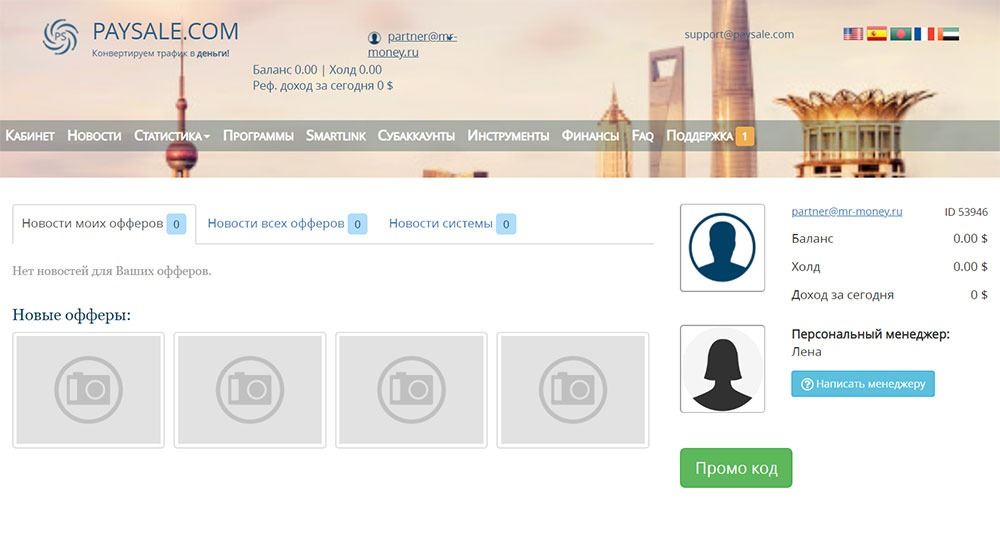The height and width of the screenshot is (540, 1000).
Task: Open the Инструменты menu item
Action: [508, 136]
